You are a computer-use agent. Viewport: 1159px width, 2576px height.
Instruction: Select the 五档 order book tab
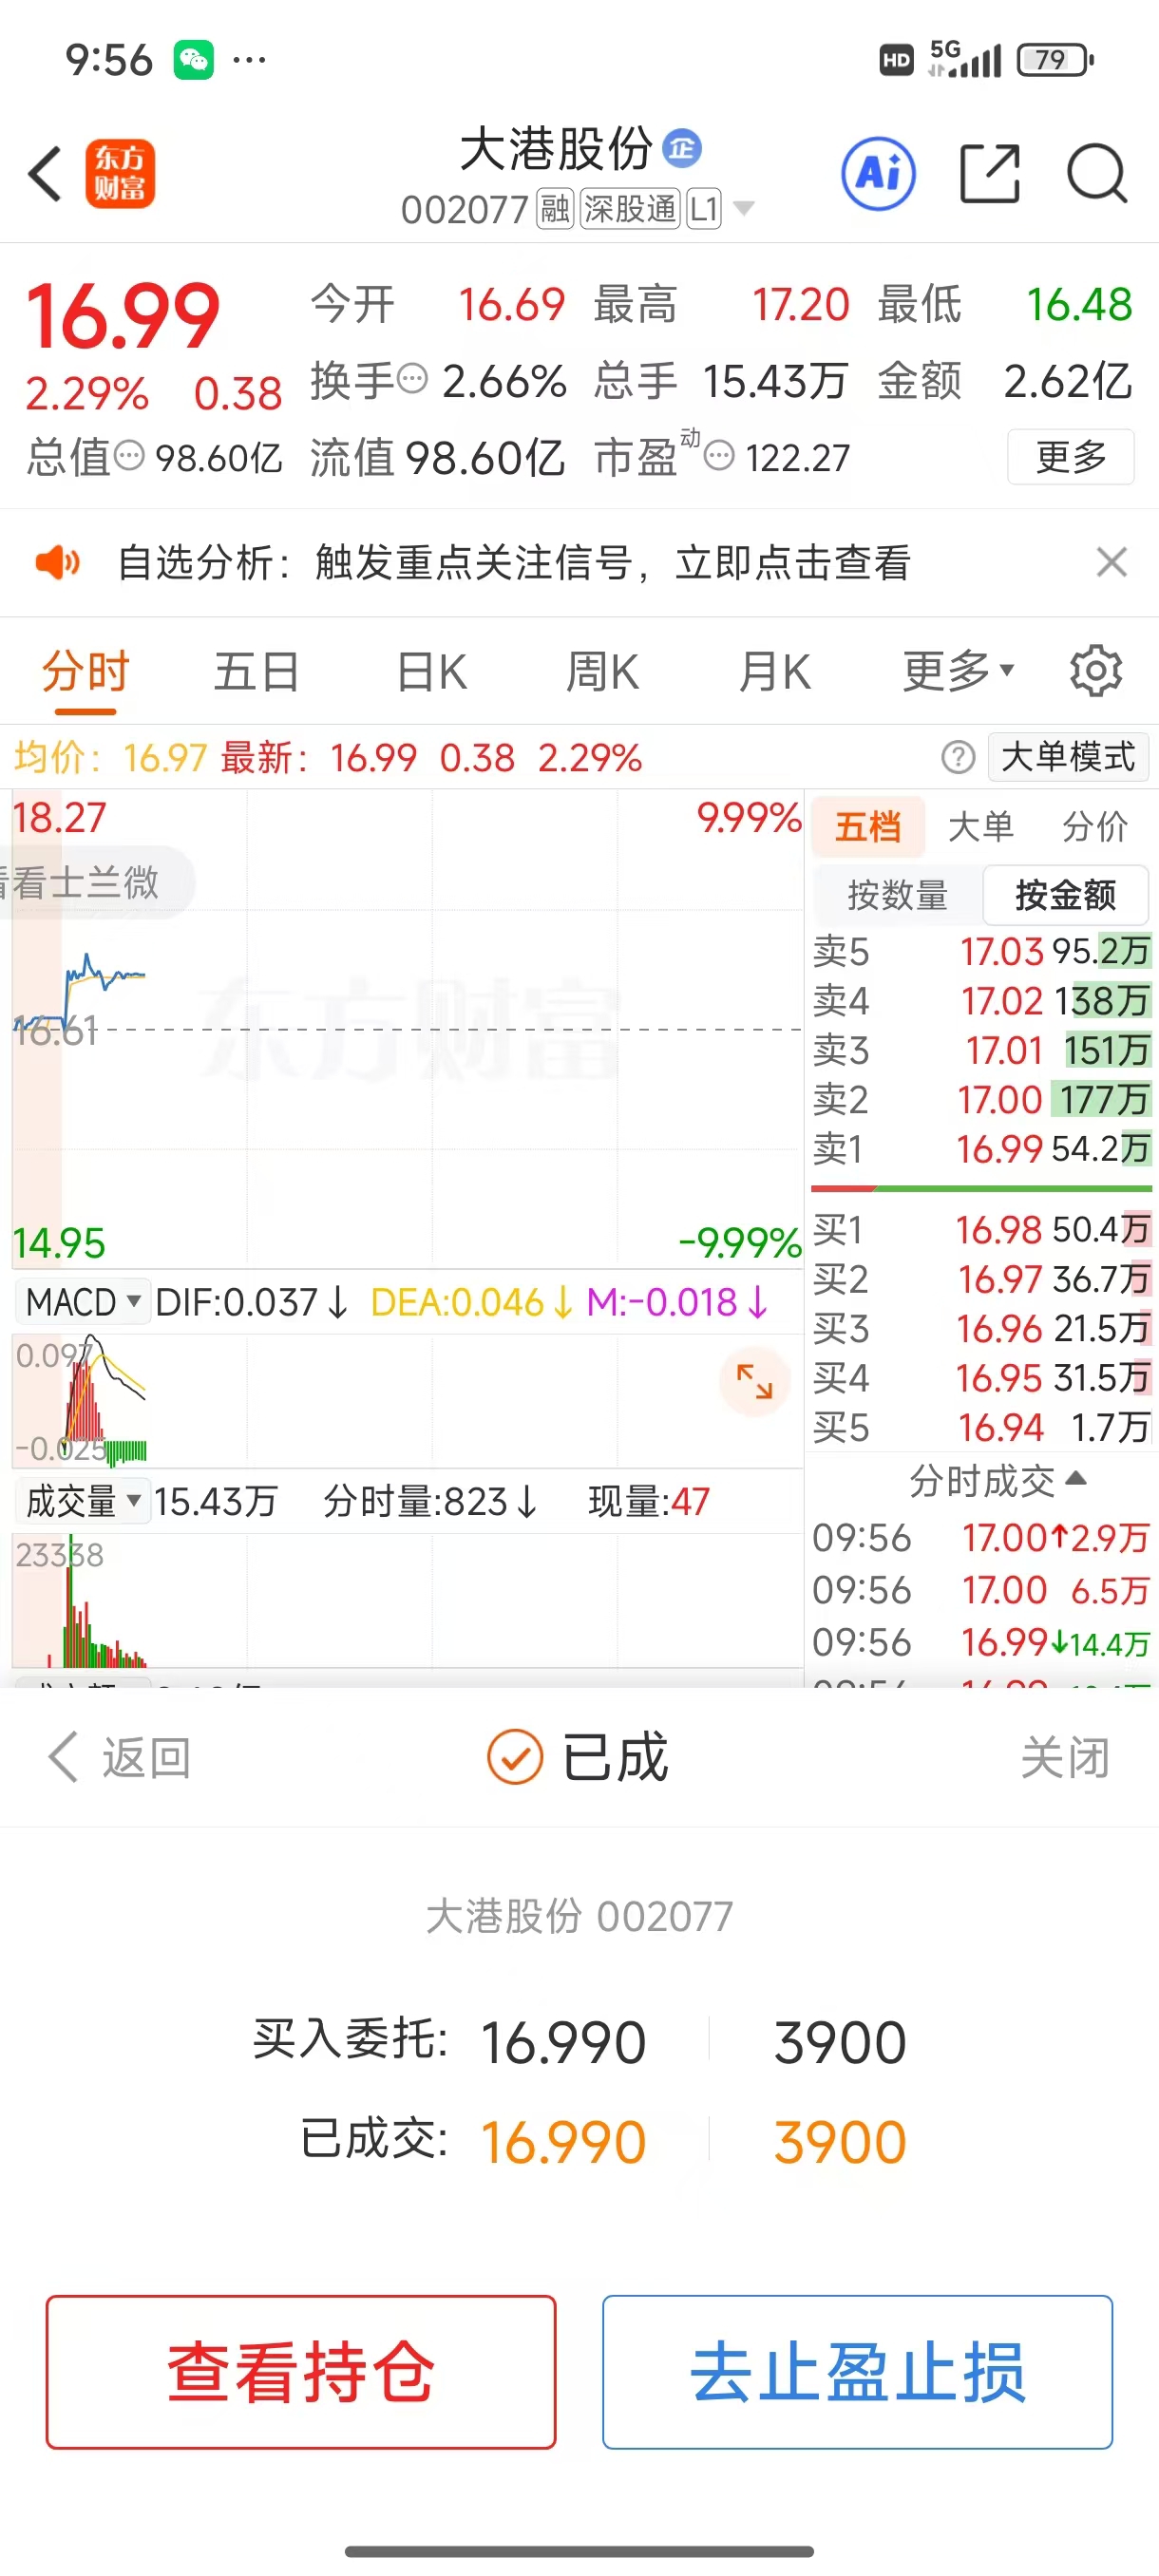(867, 826)
